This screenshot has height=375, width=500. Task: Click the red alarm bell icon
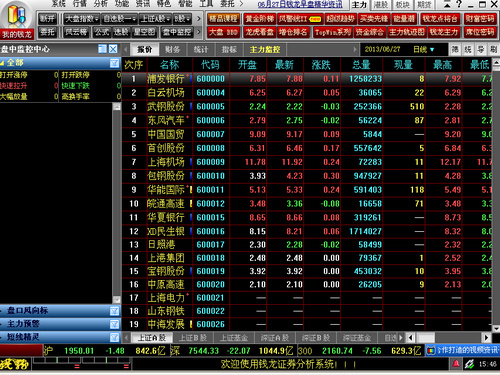pos(456,364)
